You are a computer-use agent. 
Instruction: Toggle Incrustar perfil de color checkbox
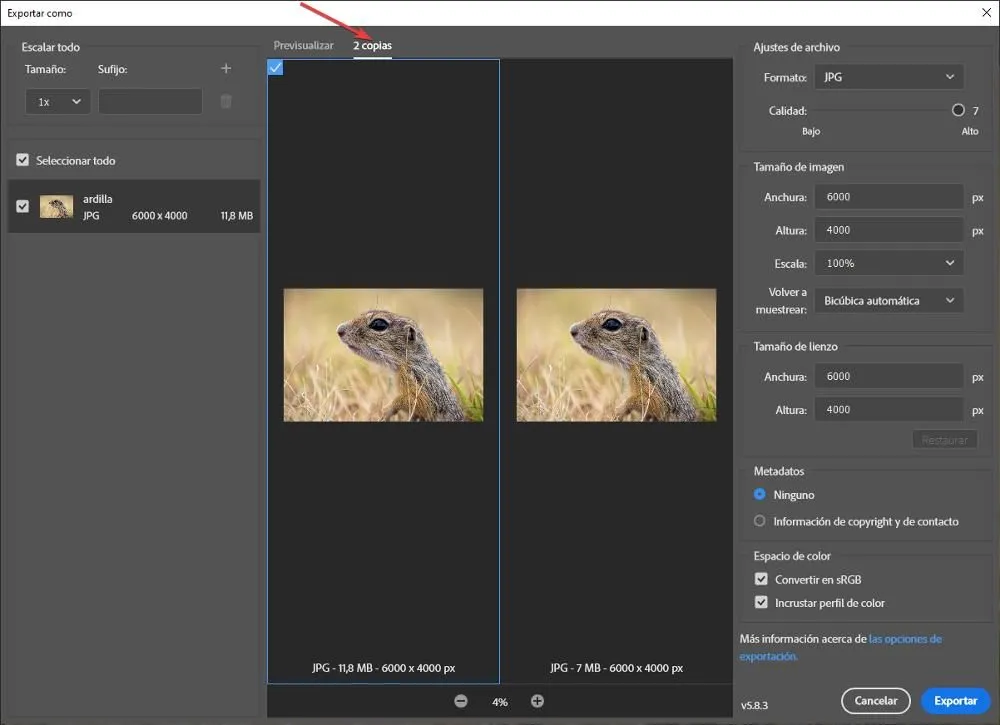tap(761, 602)
